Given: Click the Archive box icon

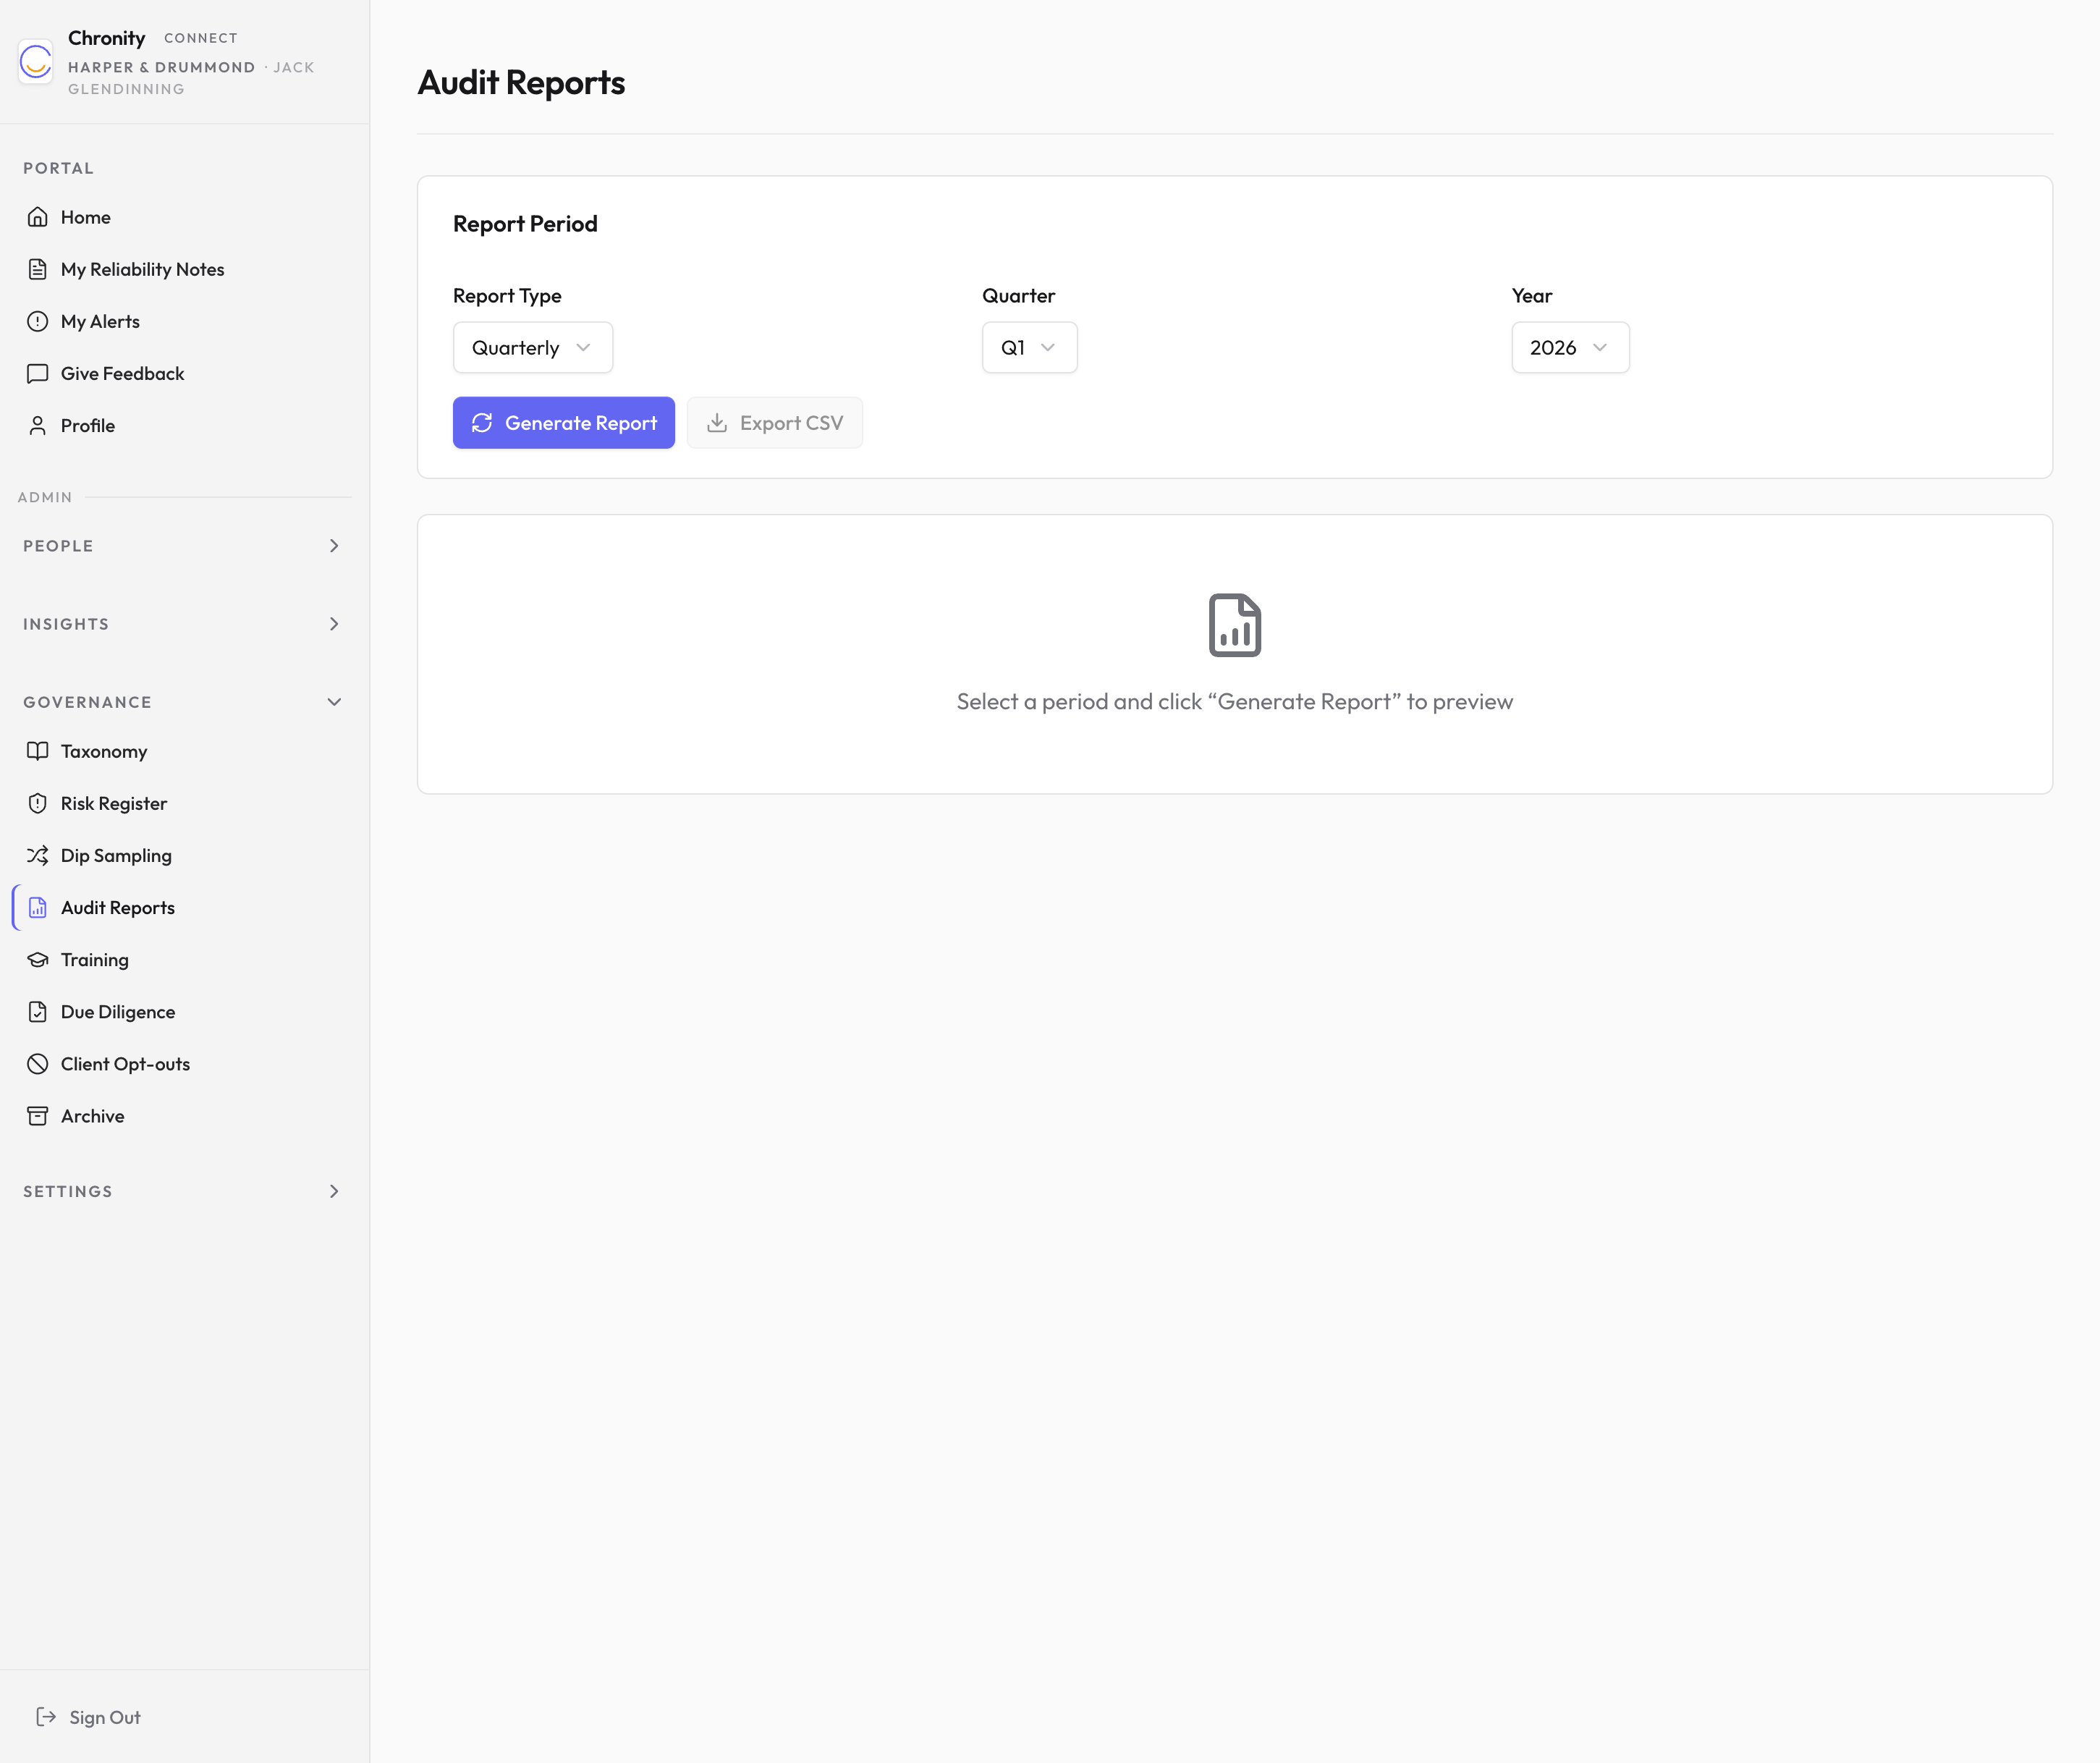Looking at the screenshot, I should 38,1116.
